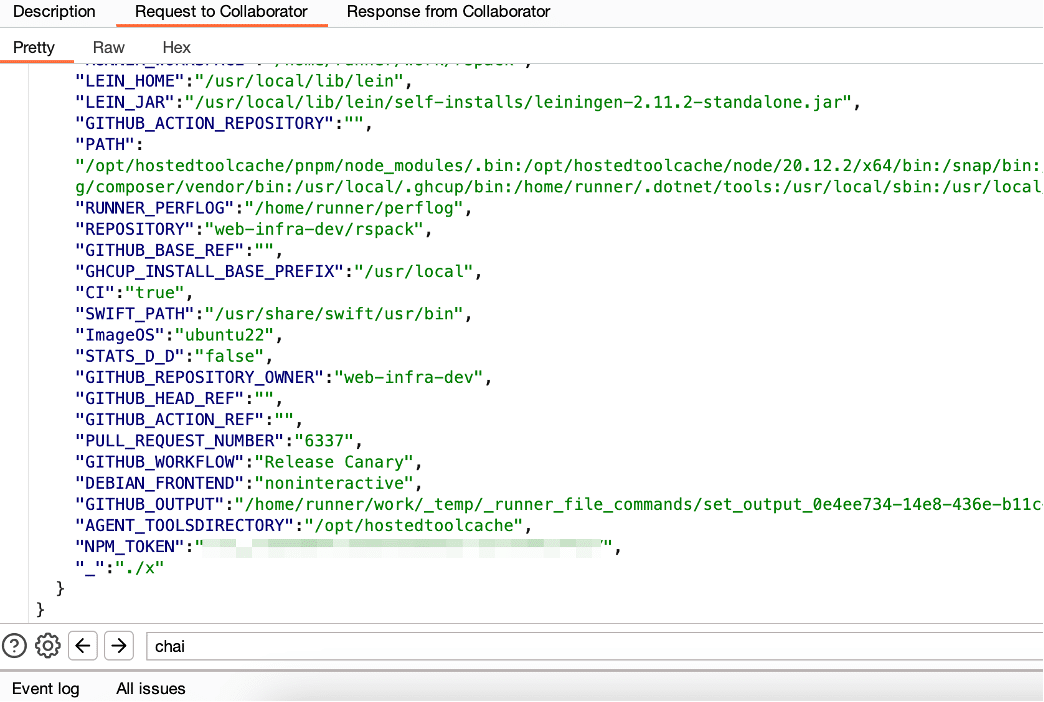Open the search help icon
The height and width of the screenshot is (702, 1044).
coord(15,645)
